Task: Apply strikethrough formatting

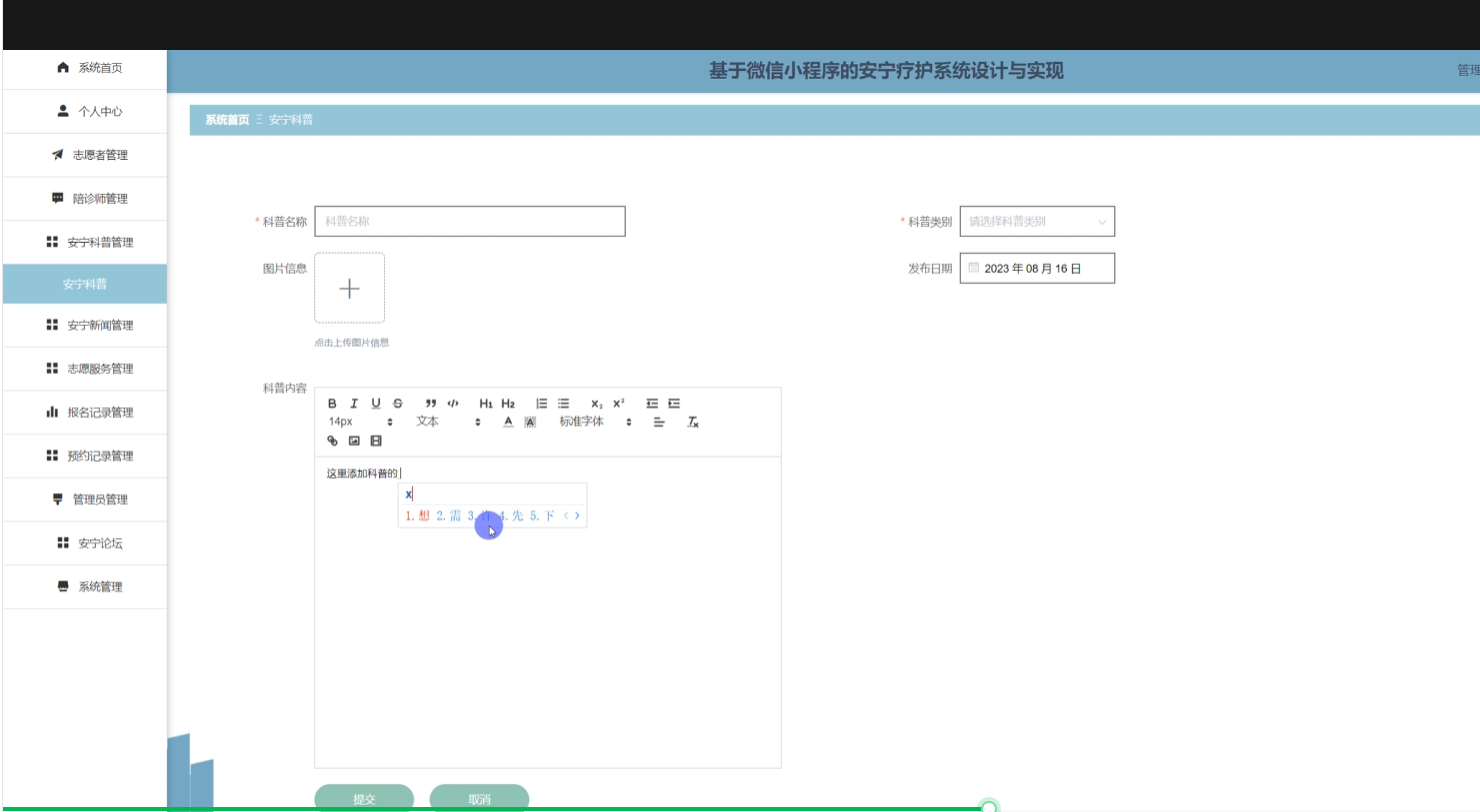Action: [x=396, y=403]
